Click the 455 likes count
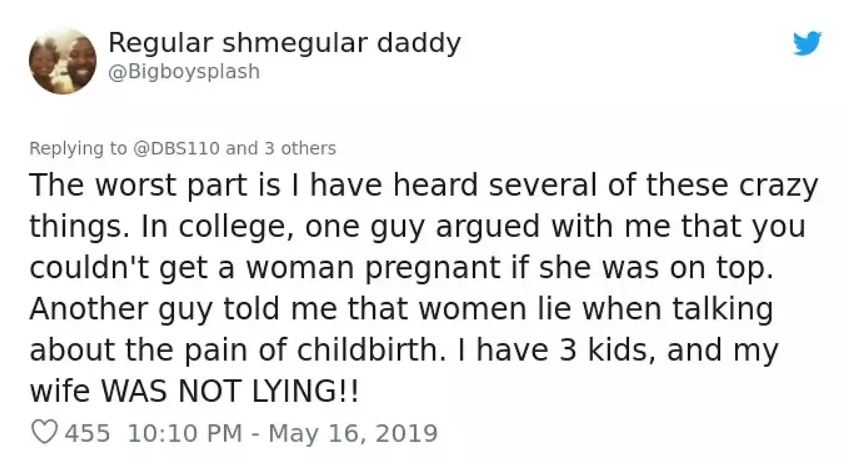The width and height of the screenshot is (846, 463). tap(86, 433)
